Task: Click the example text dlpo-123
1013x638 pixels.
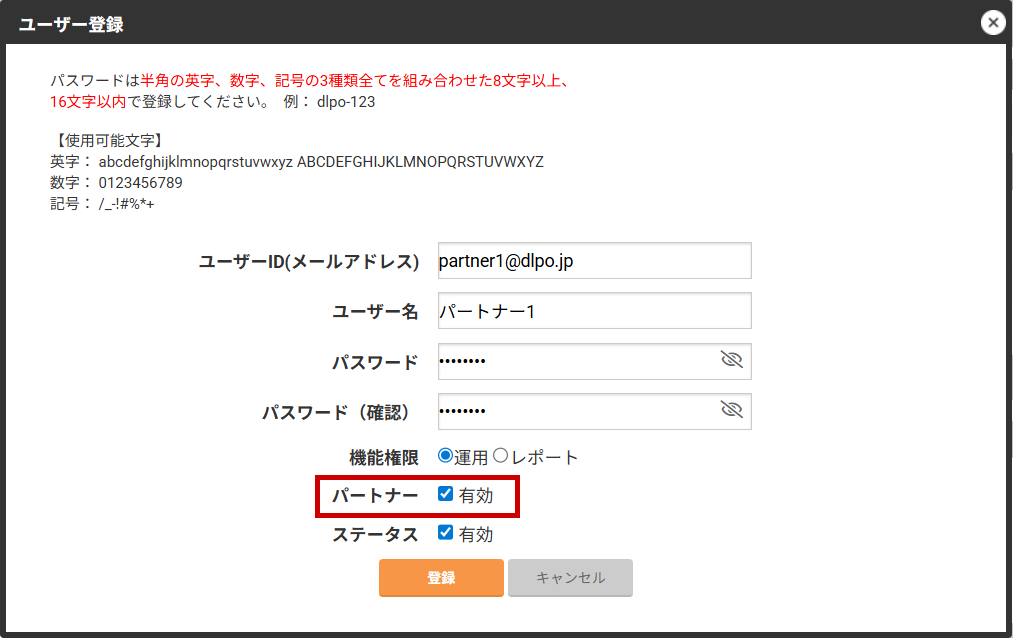Action: click(346, 102)
